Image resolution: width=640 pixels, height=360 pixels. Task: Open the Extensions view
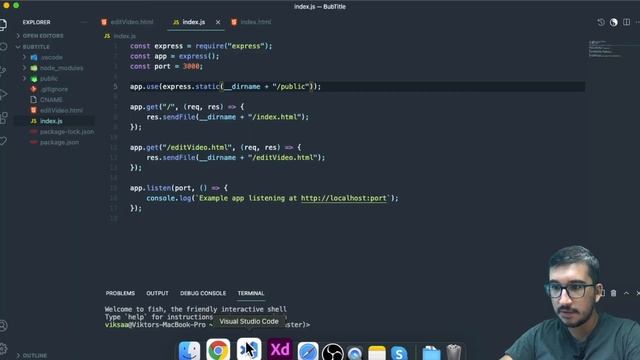(x=3, y=118)
